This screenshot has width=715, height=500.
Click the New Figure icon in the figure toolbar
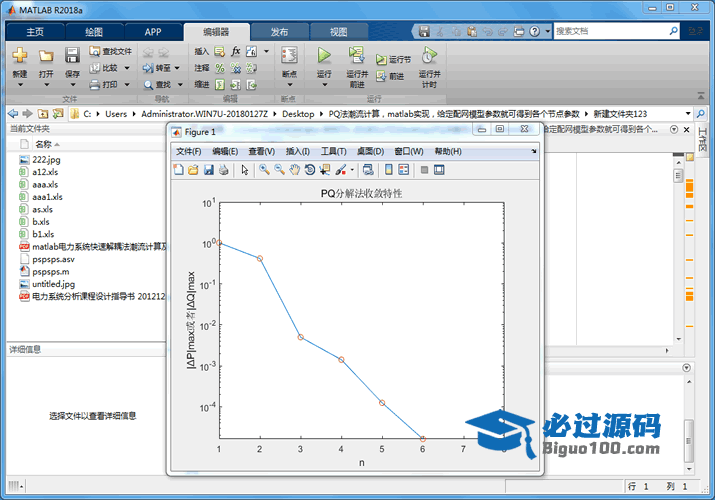coord(178,170)
